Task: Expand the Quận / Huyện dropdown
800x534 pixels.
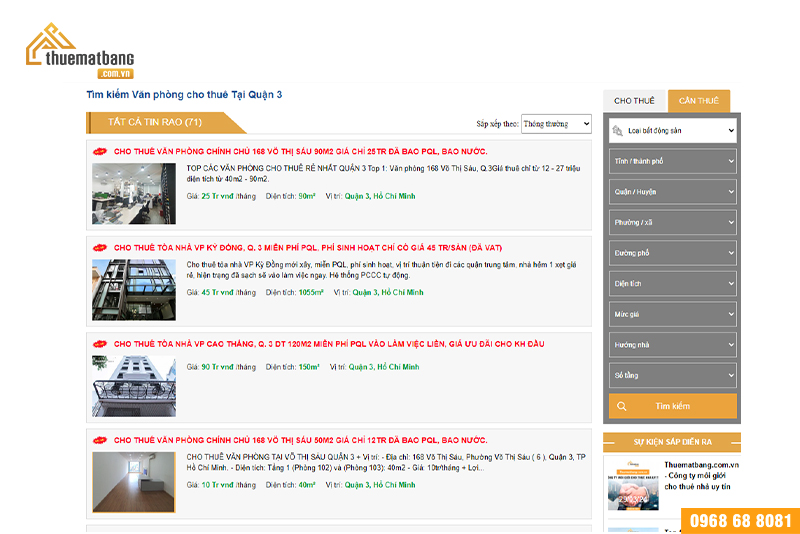Action: point(672,192)
